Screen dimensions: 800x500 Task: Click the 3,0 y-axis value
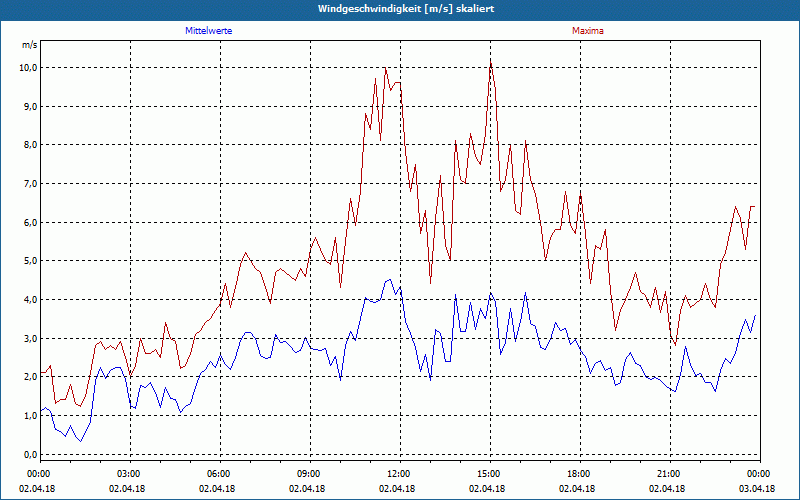tap(31, 338)
